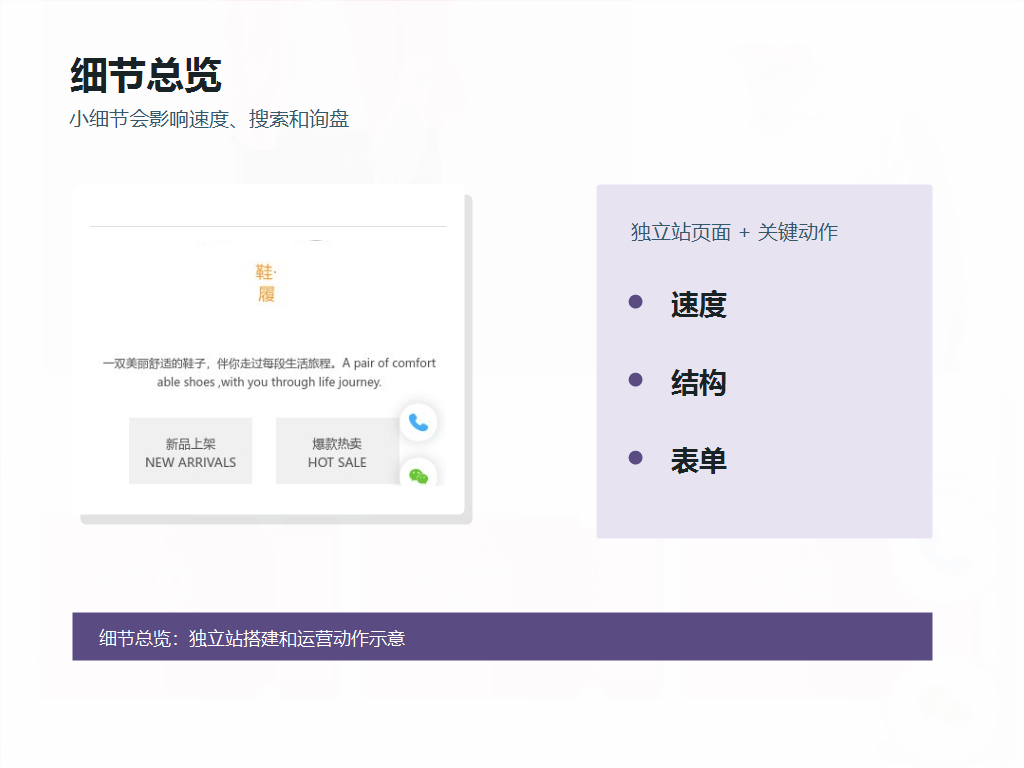
Task: Click the website screenshot thumbnail
Action: pos(268,351)
